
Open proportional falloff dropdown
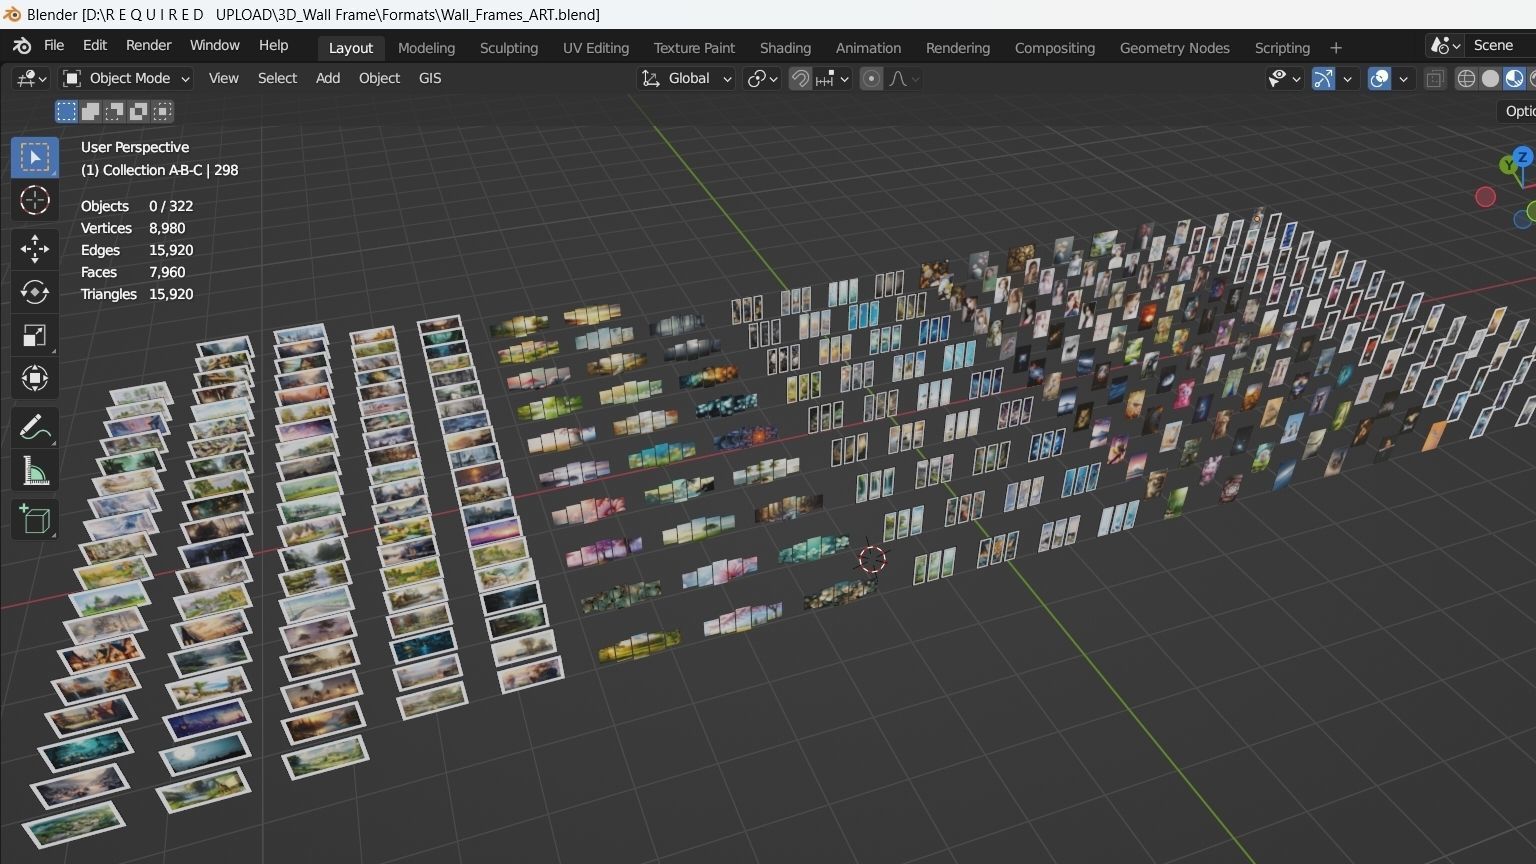tap(904, 79)
